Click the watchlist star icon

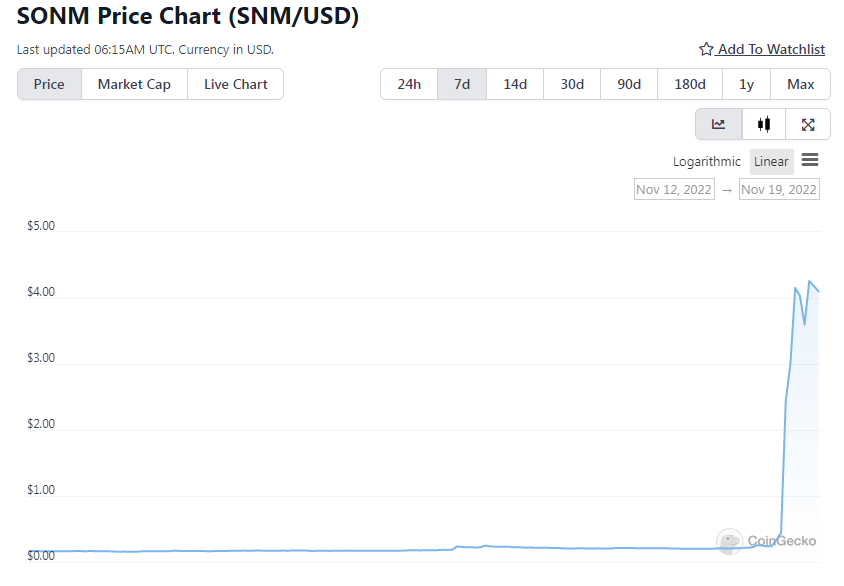click(706, 50)
